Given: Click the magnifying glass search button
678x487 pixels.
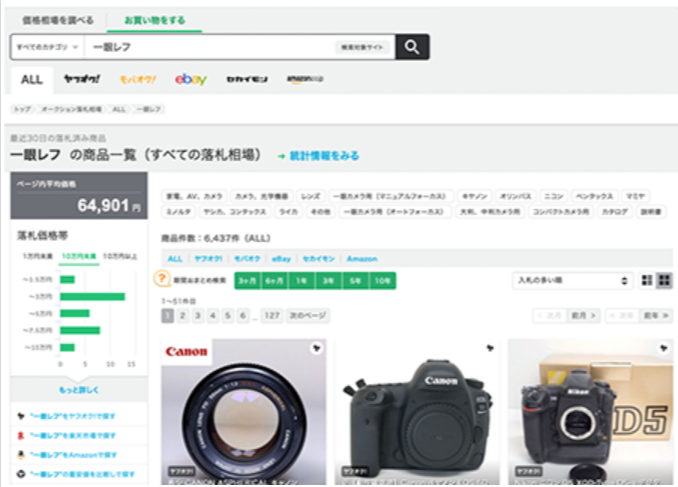Looking at the screenshot, I should (x=411, y=47).
